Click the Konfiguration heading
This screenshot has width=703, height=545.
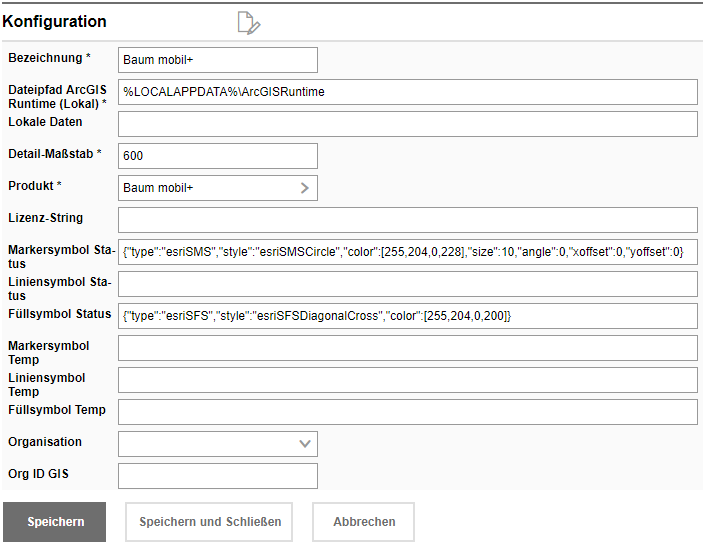[x=55, y=21]
